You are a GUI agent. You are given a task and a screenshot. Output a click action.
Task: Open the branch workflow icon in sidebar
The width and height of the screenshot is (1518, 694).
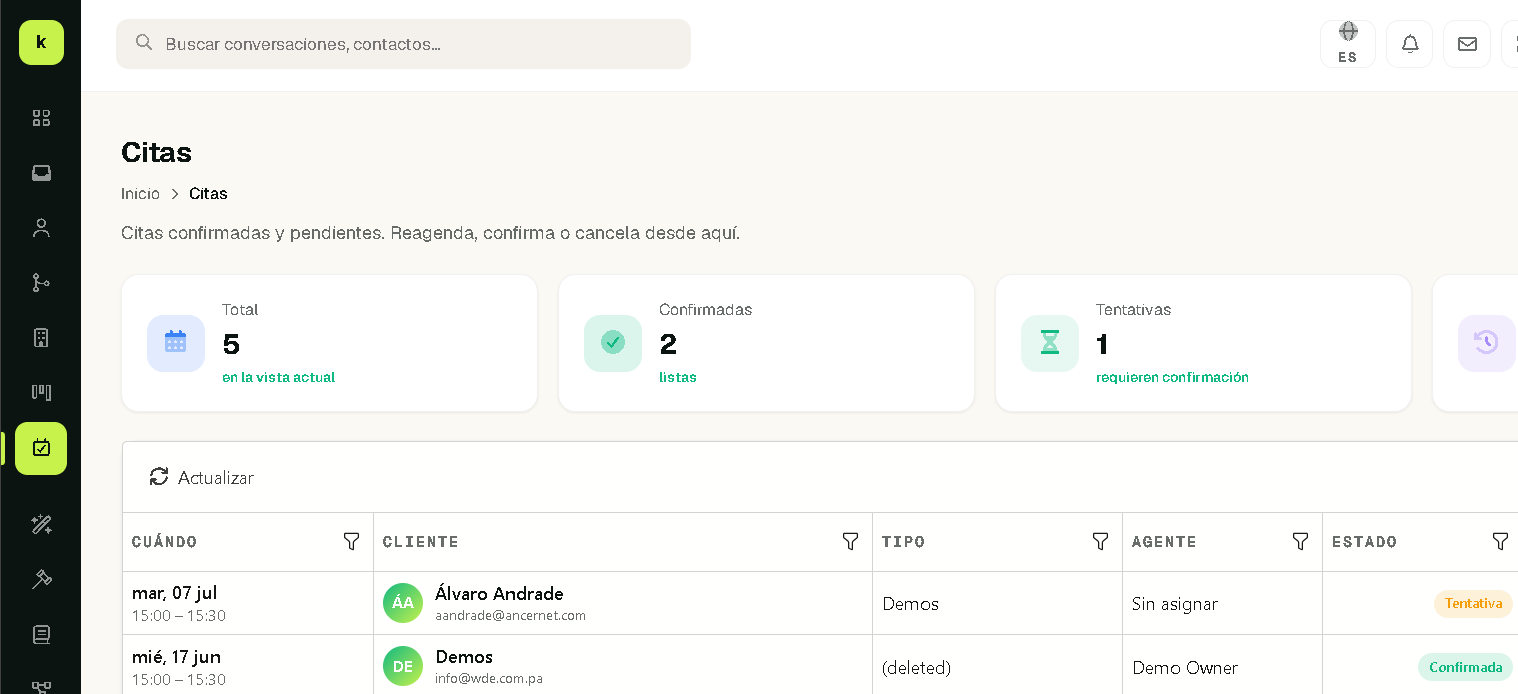41,283
